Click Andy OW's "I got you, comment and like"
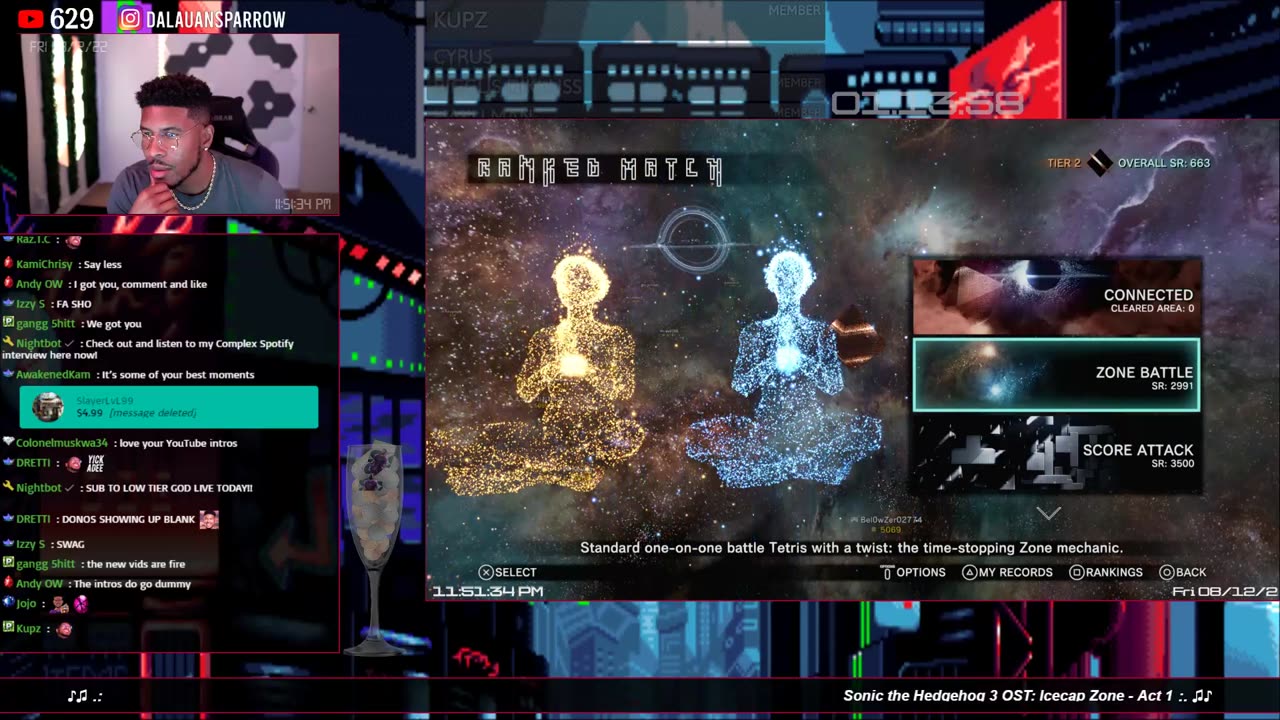This screenshot has width=1280, height=720. [139, 284]
